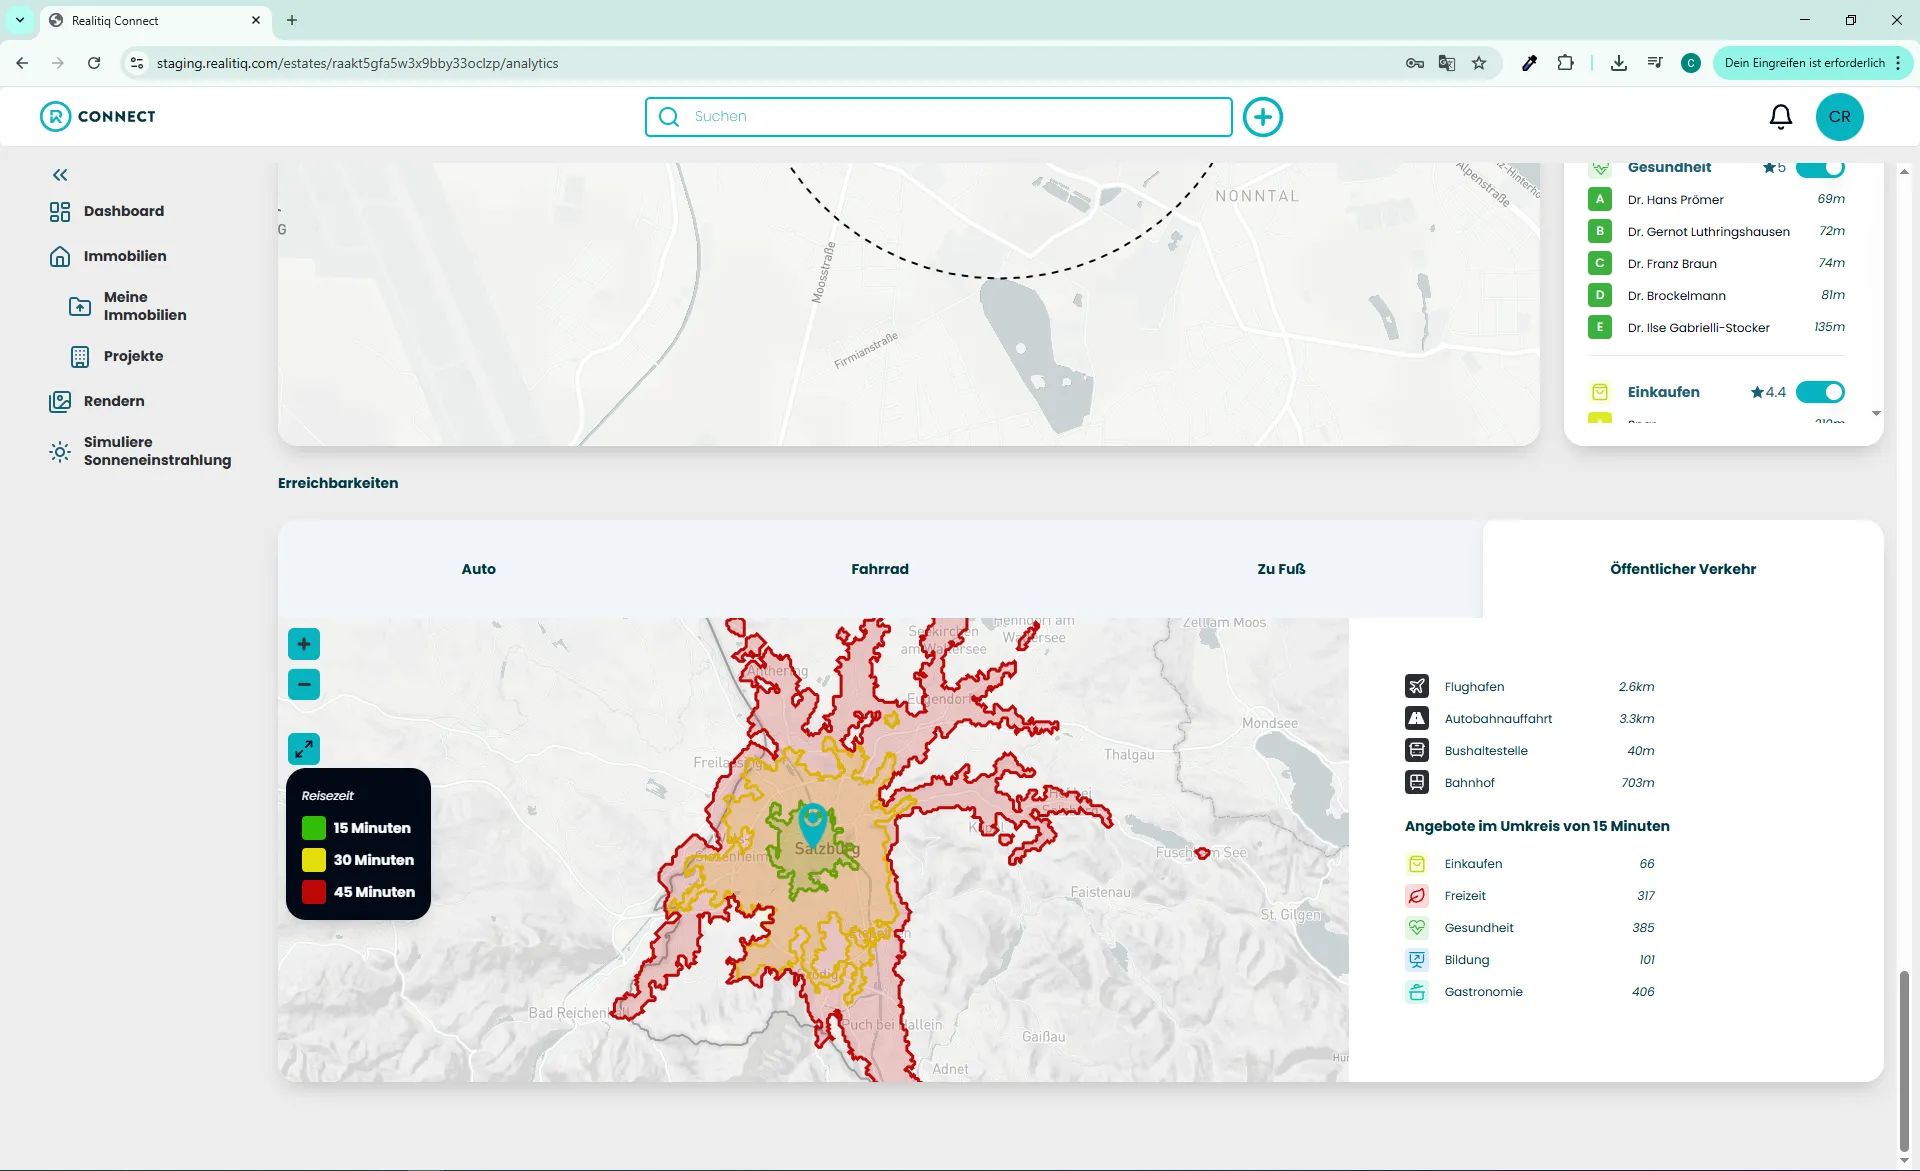
Task: Reload the page in the browser
Action: [94, 63]
